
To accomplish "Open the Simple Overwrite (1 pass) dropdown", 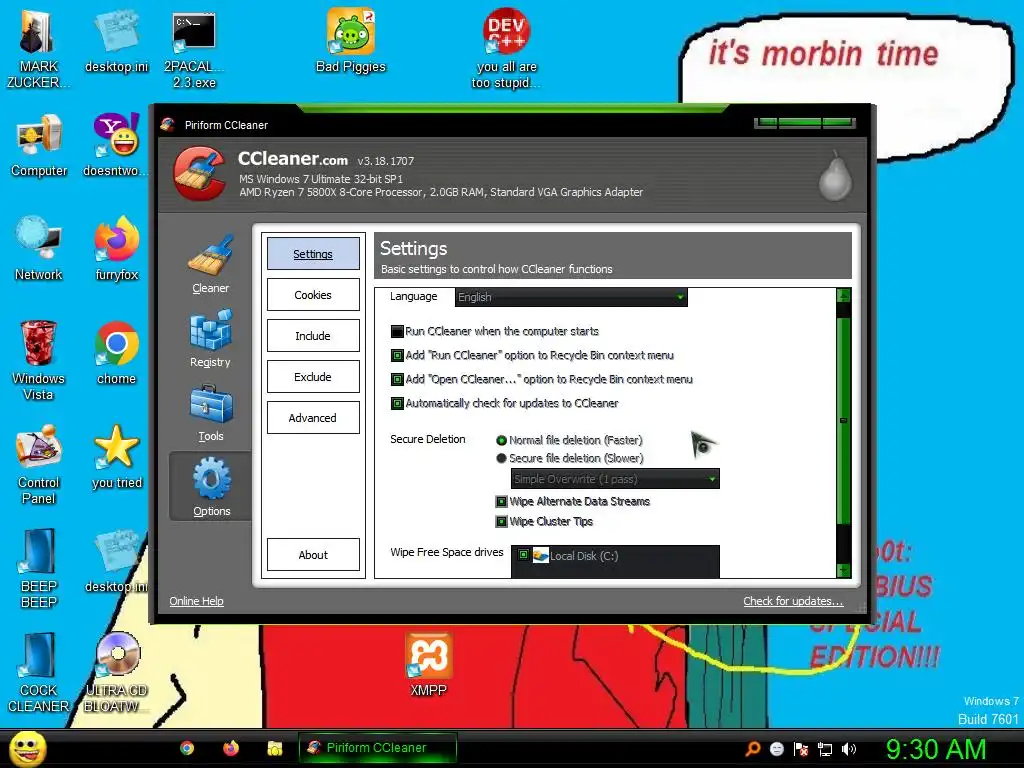I will [x=615, y=479].
